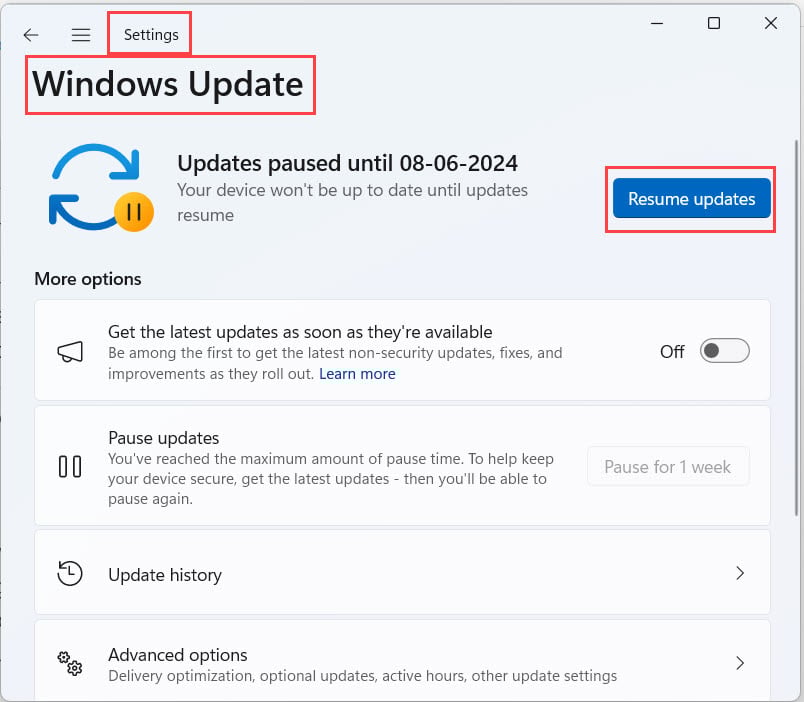Viewport: 804px width, 702px height.
Task: Click the 'Settings' title text
Action: [x=151, y=35]
